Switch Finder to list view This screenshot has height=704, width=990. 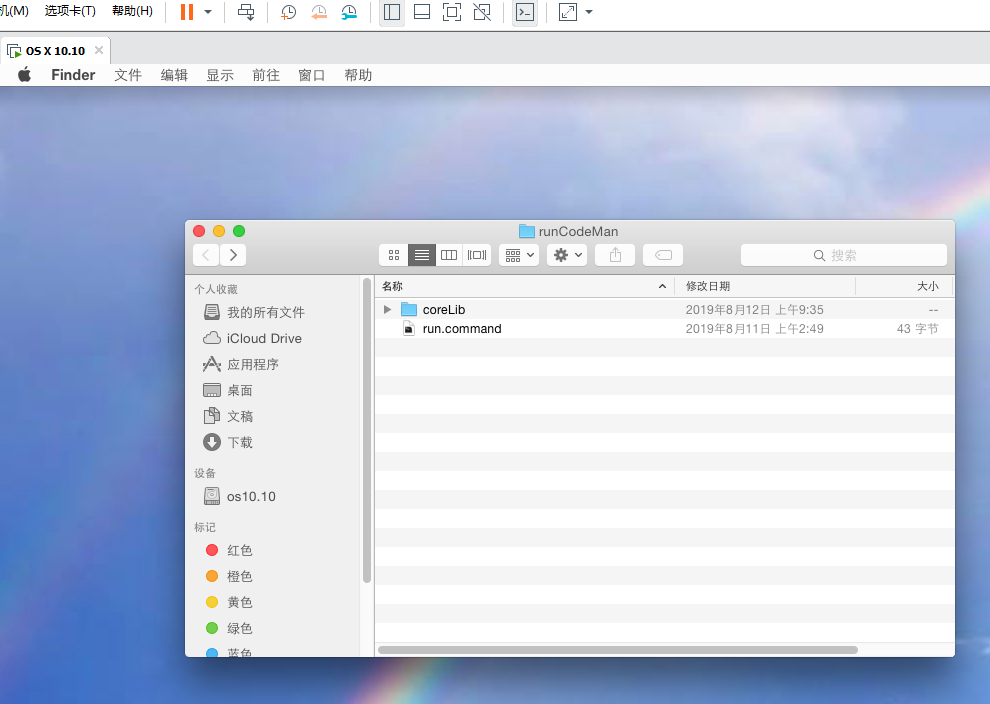pos(422,255)
